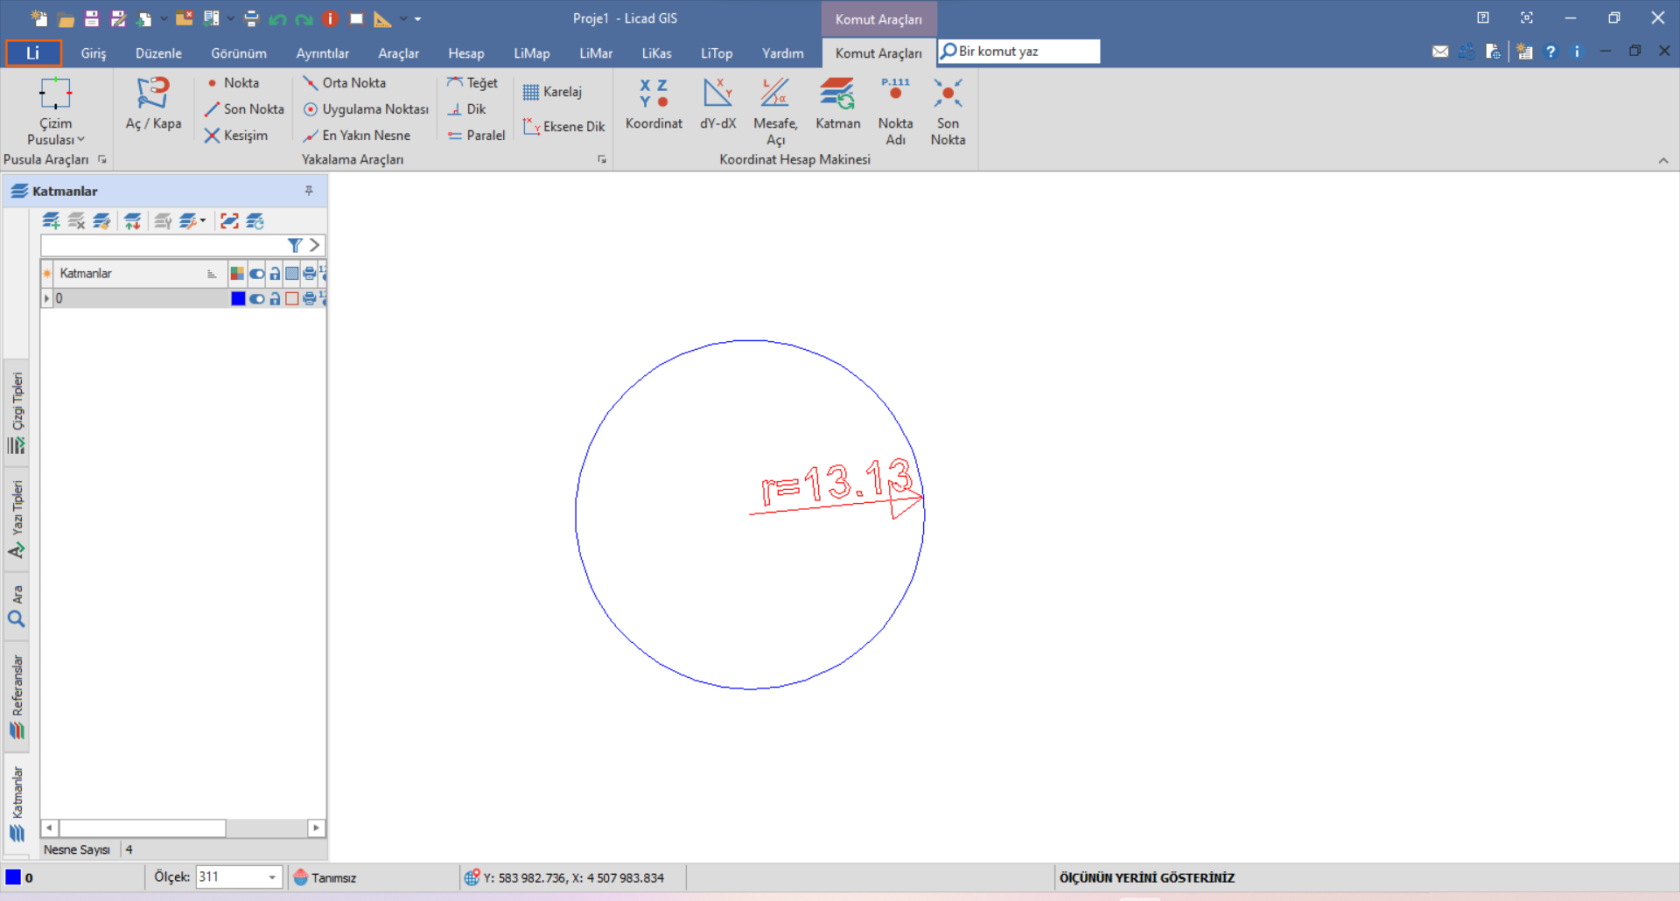The width and height of the screenshot is (1680, 901).
Task: Toggle the Kesişim snap option
Action: [236, 135]
